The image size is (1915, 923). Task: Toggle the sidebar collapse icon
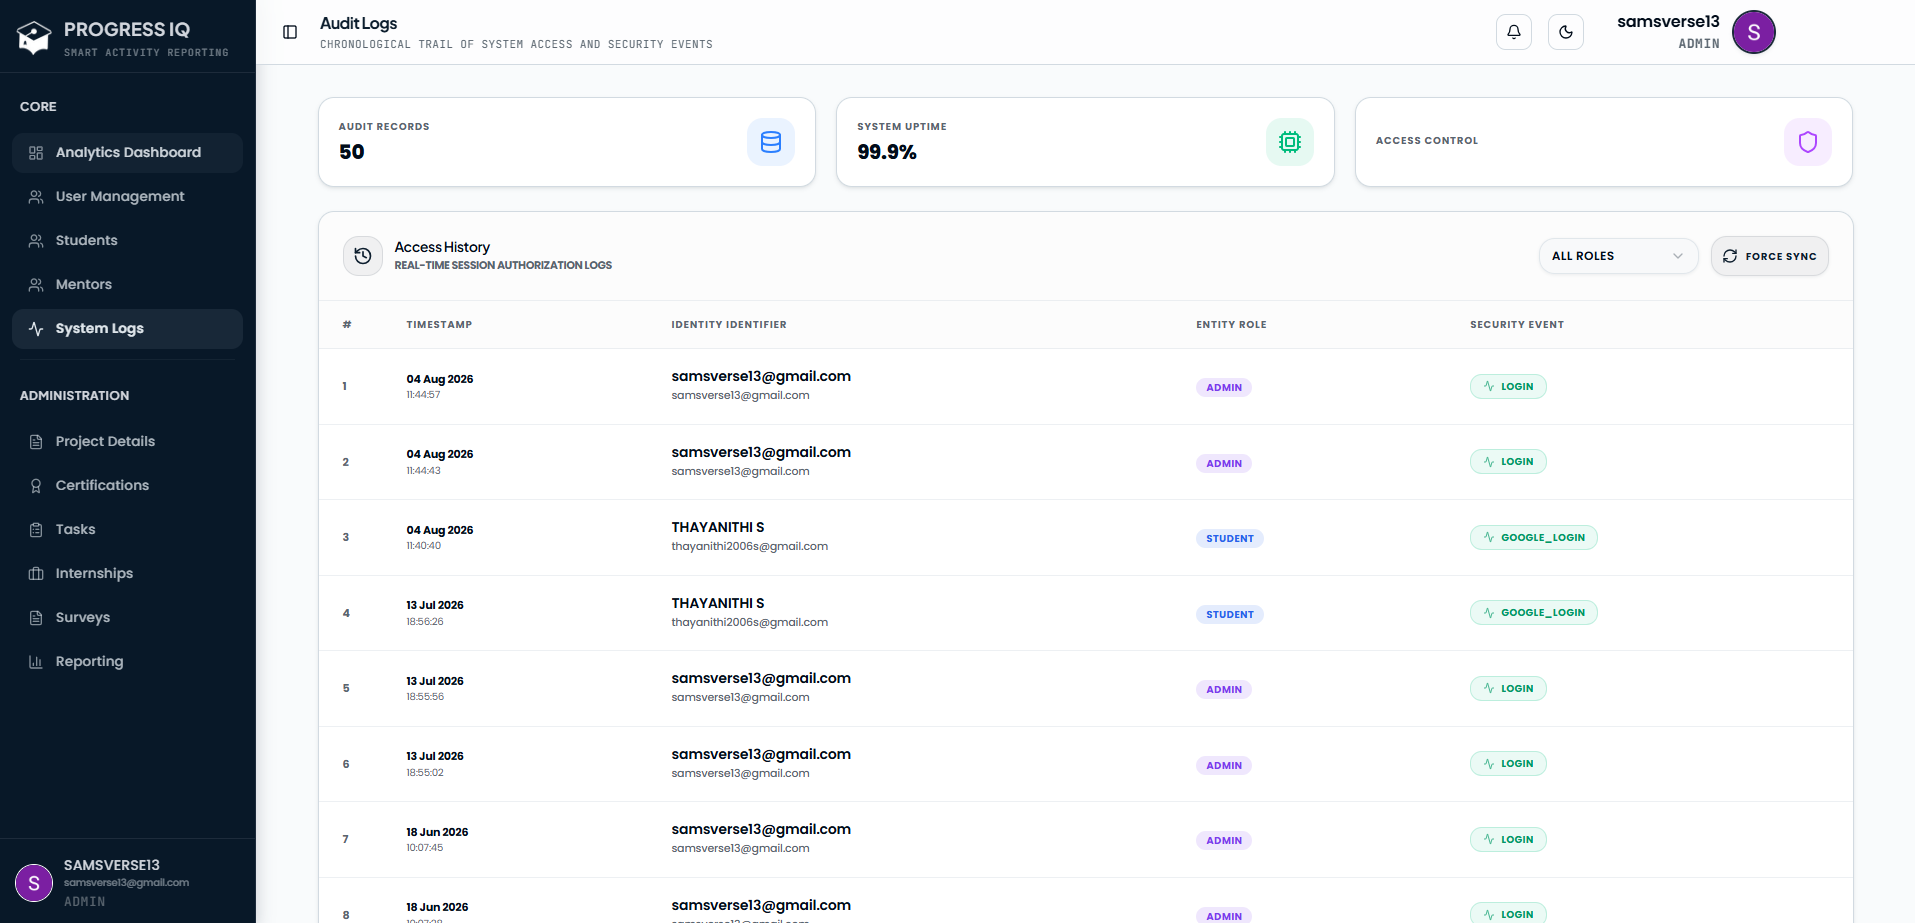point(290,32)
